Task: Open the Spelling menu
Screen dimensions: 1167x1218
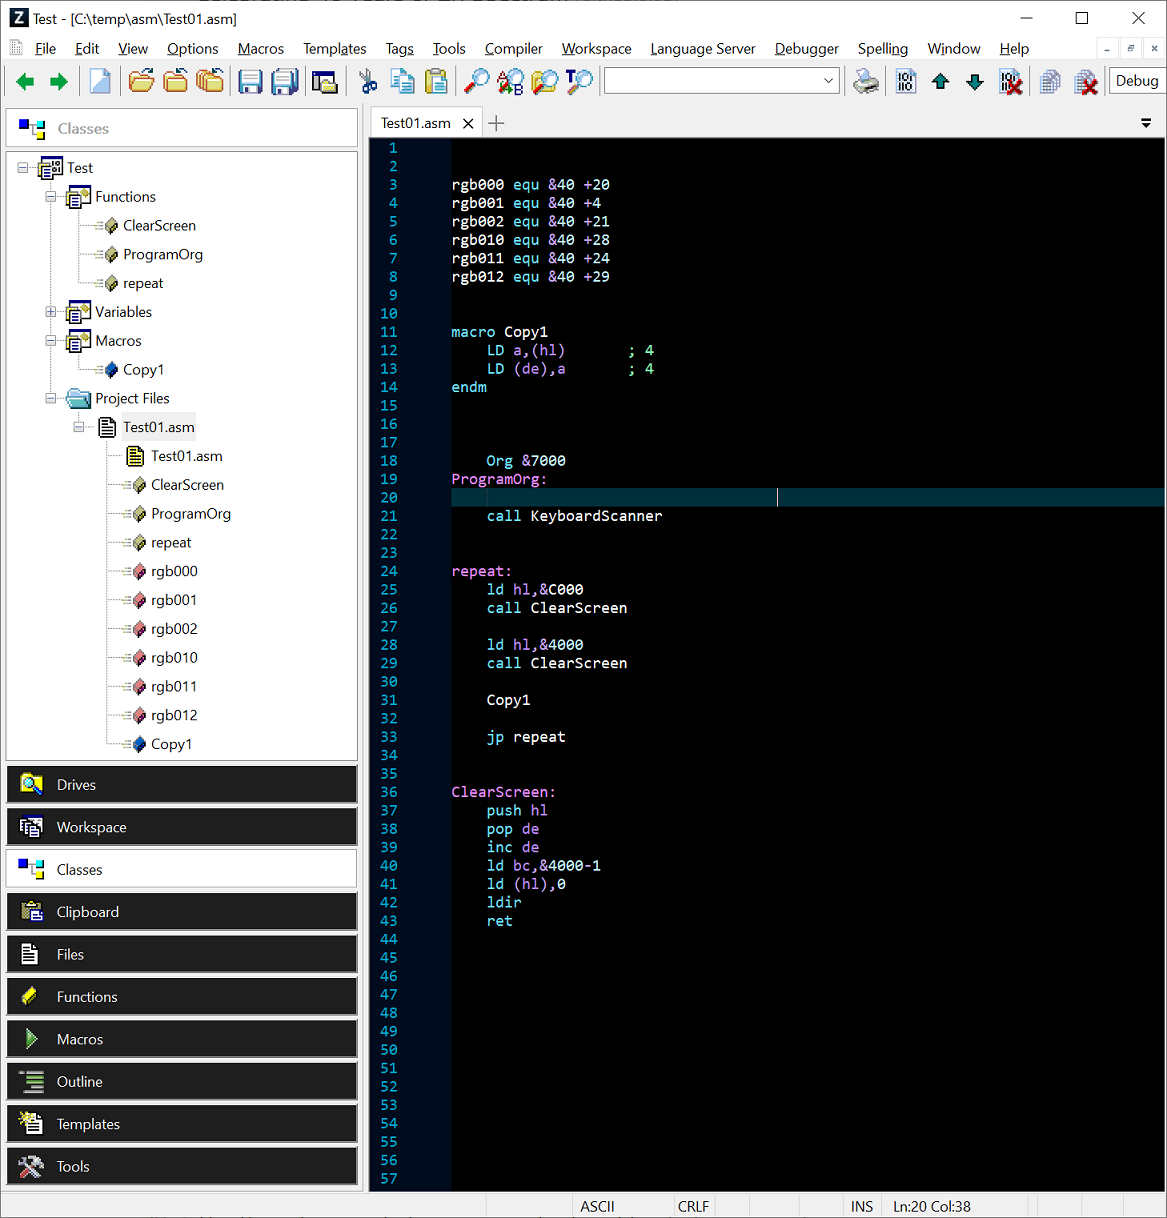Action: point(883,49)
